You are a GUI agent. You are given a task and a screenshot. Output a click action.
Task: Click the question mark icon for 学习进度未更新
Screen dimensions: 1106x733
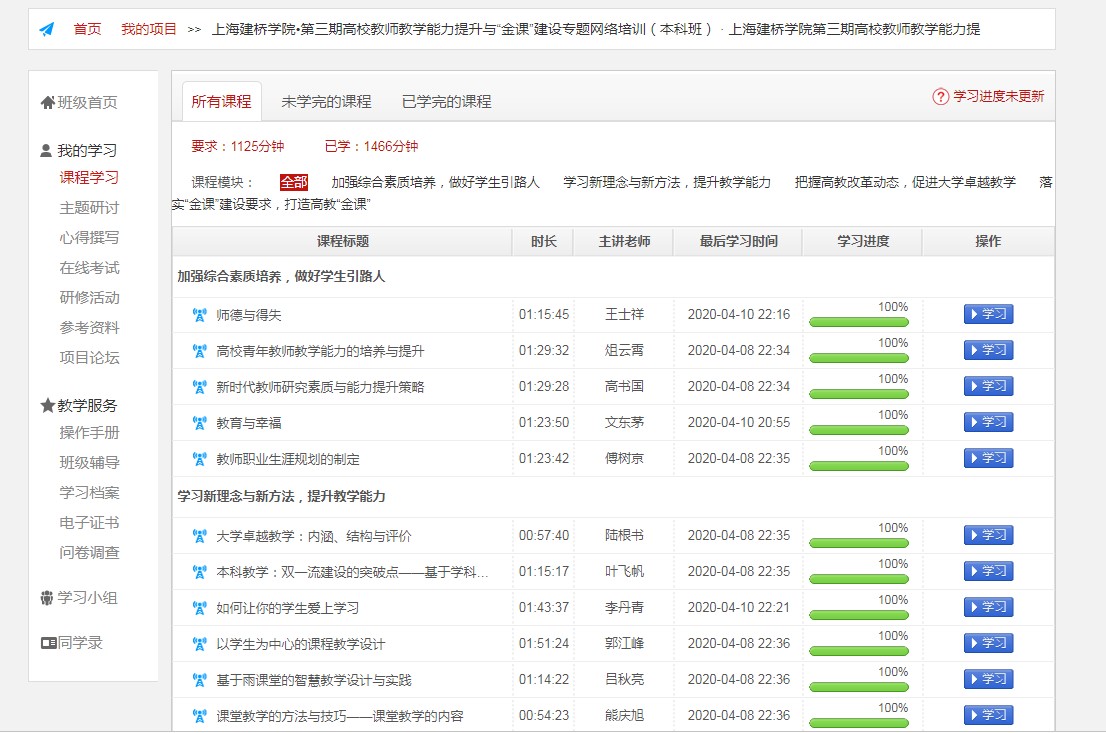click(x=940, y=97)
